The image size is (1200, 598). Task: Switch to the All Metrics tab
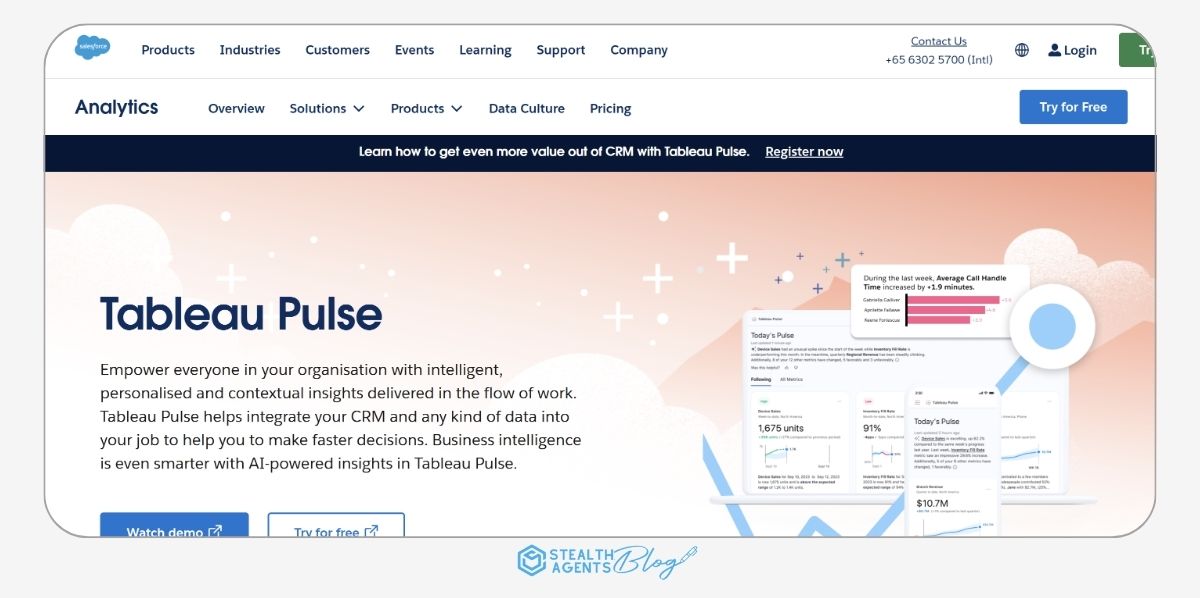pos(791,379)
